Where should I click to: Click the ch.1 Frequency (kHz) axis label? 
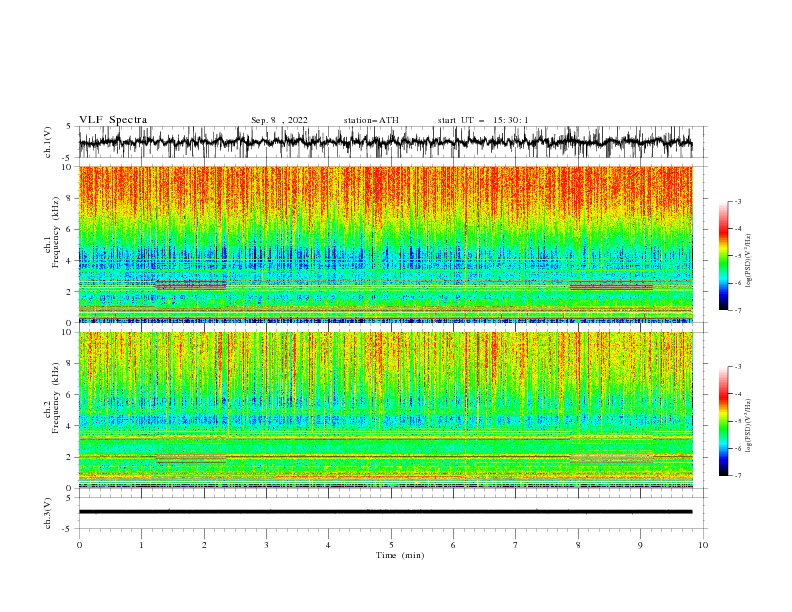tap(52, 230)
